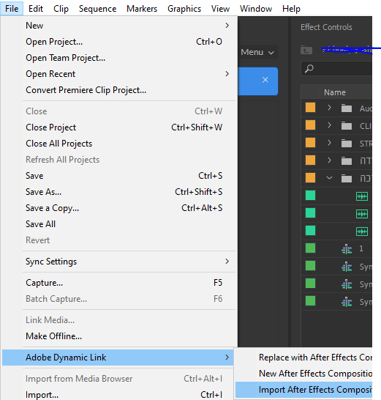
Task: Select the Aud folder icon
Action: tap(347, 108)
